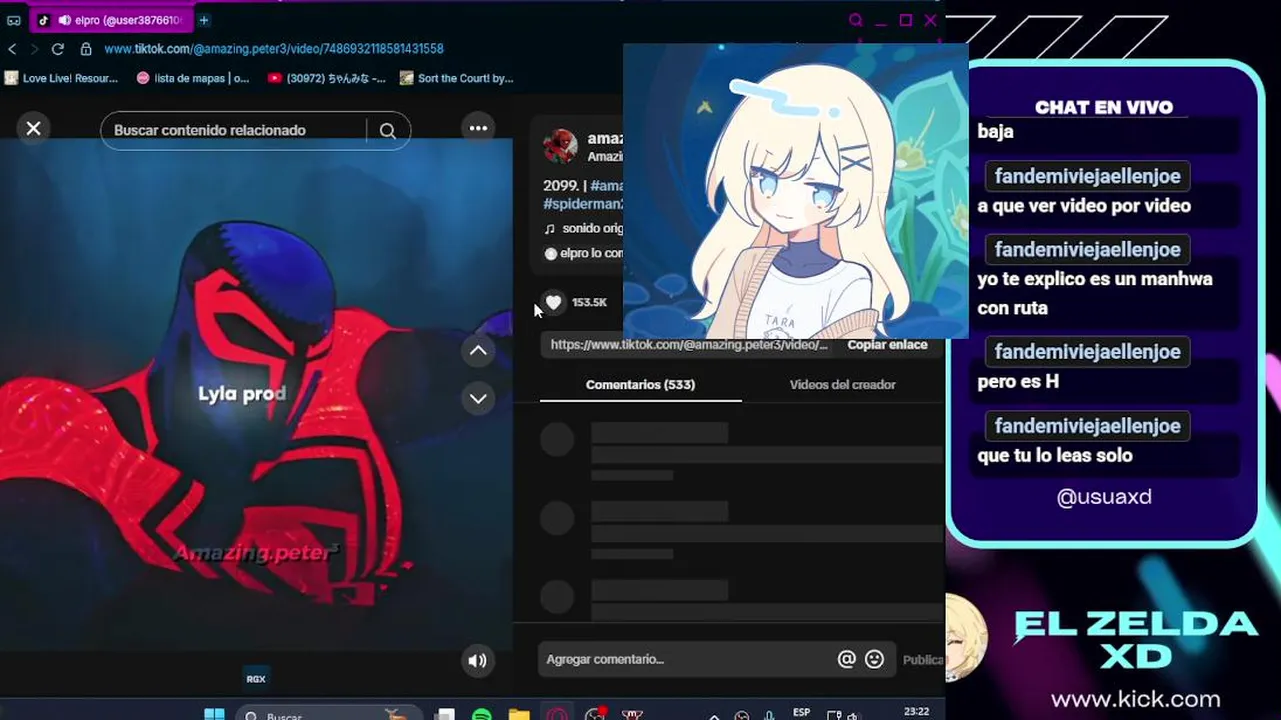Open the YouTube (30972) bookmark
This screenshot has width=1281, height=720.
pyautogui.click(x=326, y=78)
